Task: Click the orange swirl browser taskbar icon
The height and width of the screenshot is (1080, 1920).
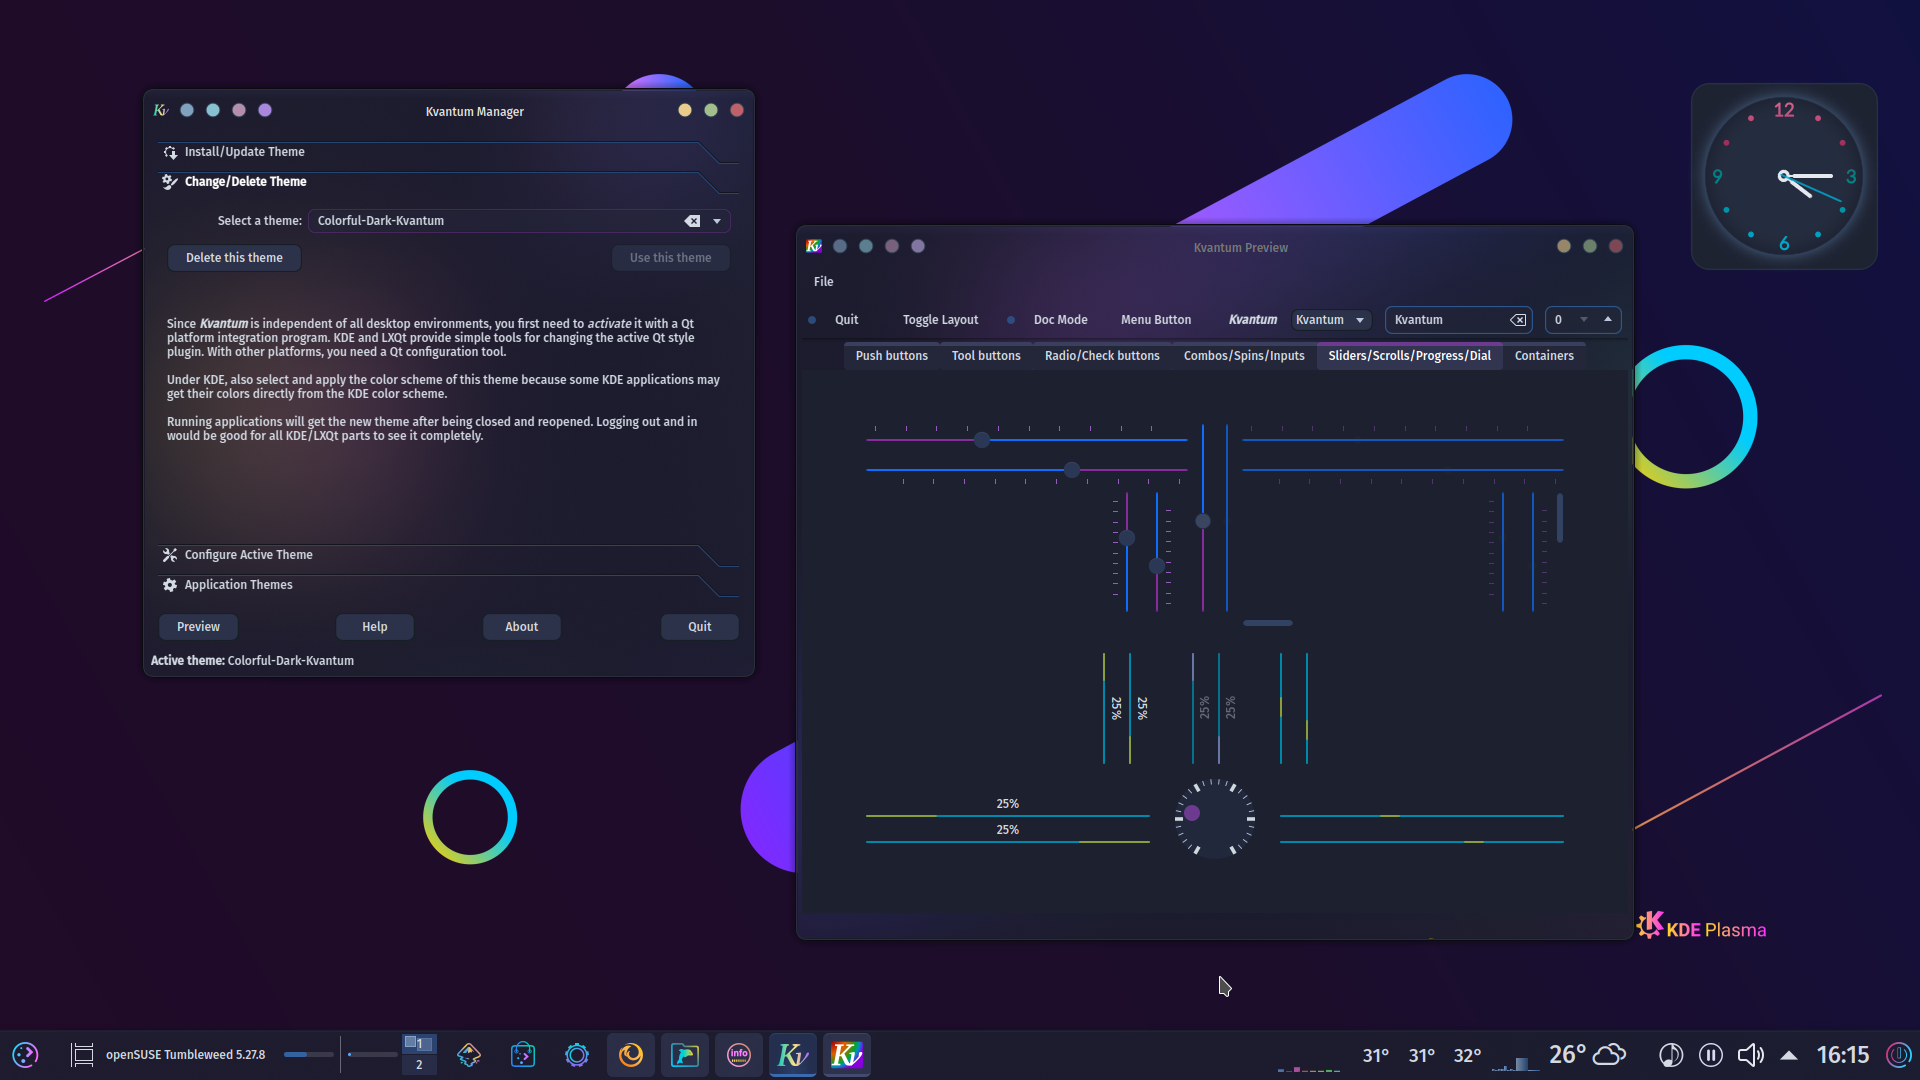Action: (631, 1055)
